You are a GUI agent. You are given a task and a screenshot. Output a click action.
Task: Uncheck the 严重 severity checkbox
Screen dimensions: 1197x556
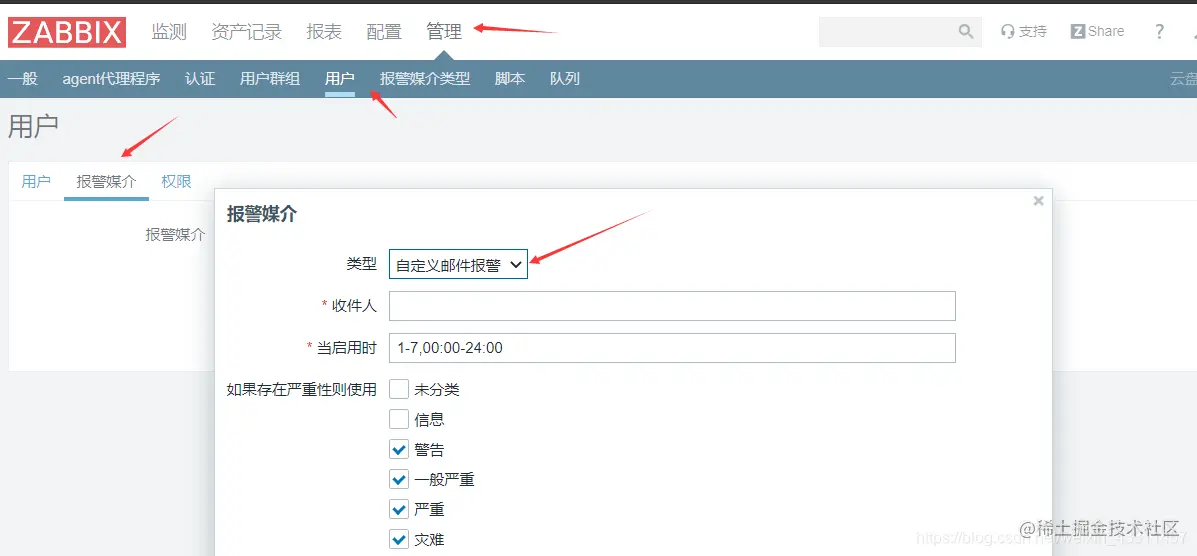tap(399, 509)
